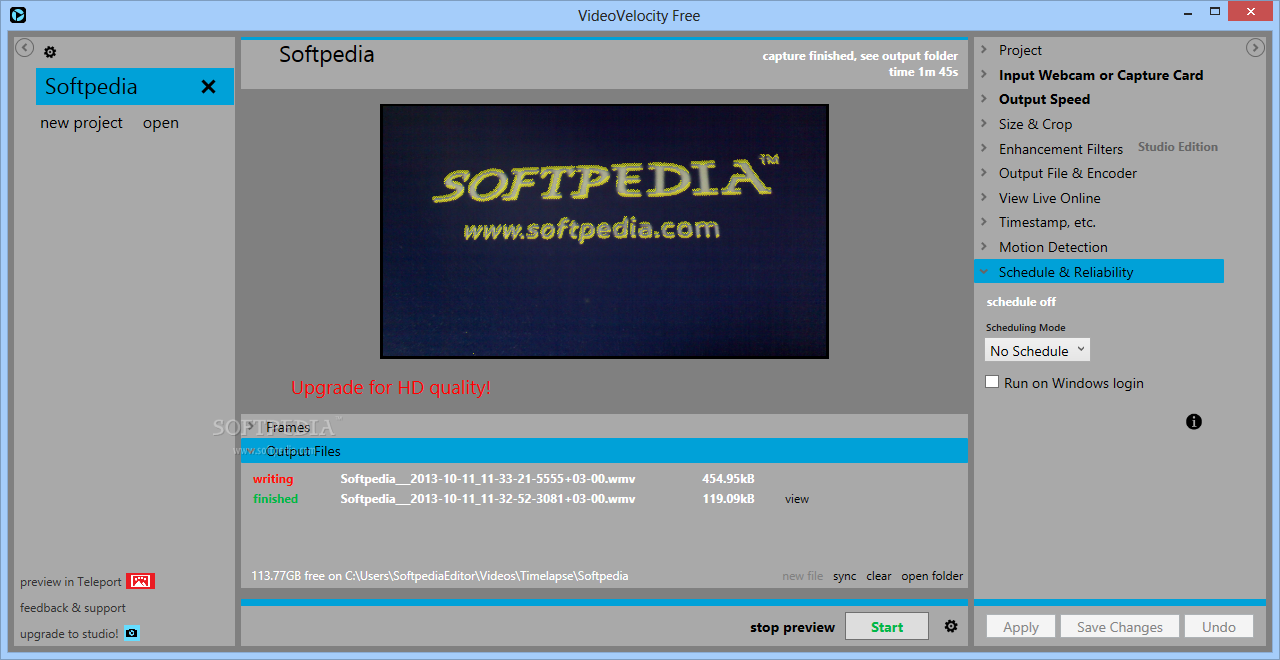Image resolution: width=1280 pixels, height=660 pixels.
Task: Expand the Size & Crop section
Action: [1035, 124]
